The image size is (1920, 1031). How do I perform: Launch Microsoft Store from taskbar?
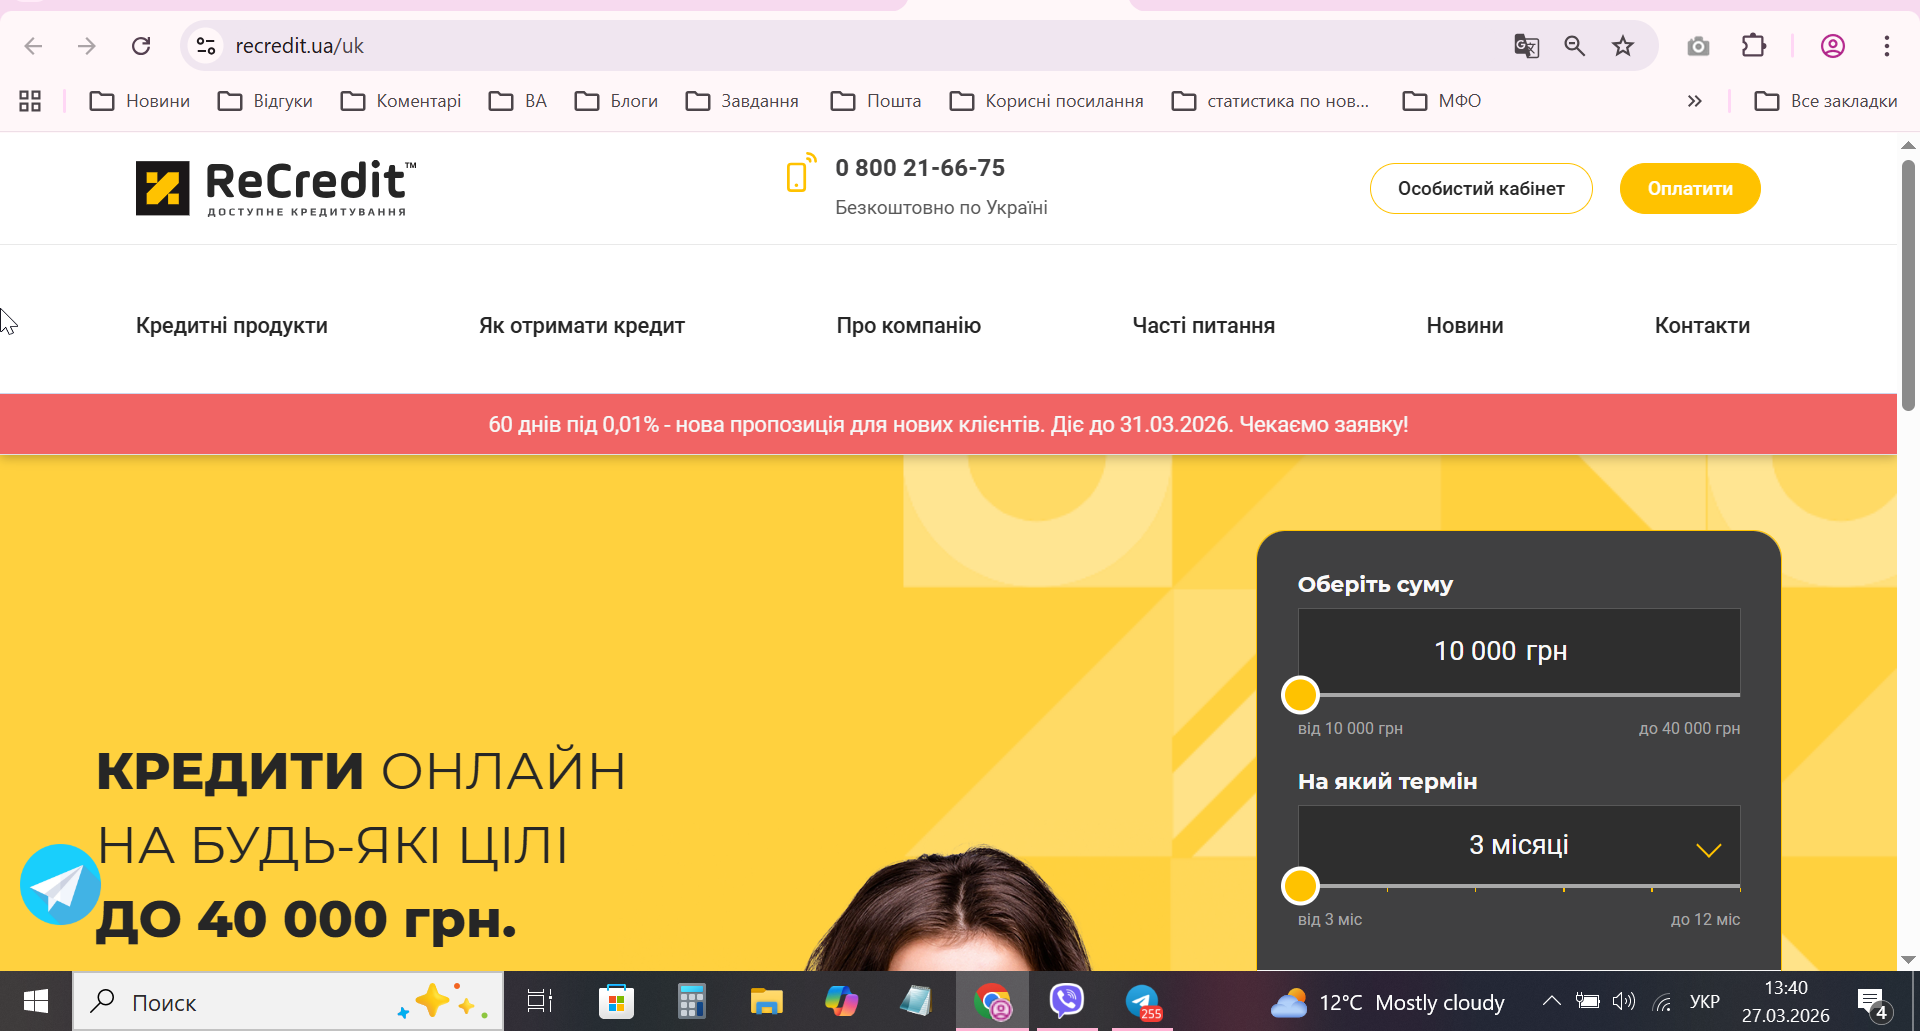point(616,1001)
